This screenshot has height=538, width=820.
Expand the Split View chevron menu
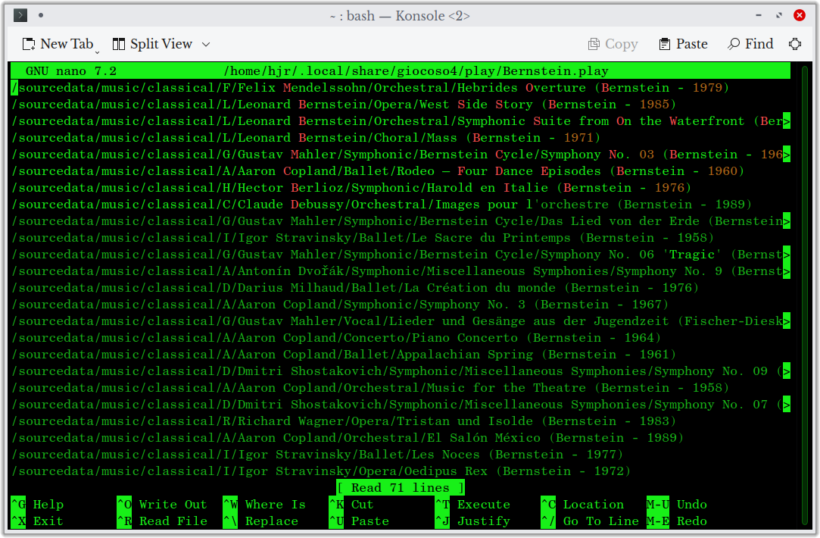206,44
